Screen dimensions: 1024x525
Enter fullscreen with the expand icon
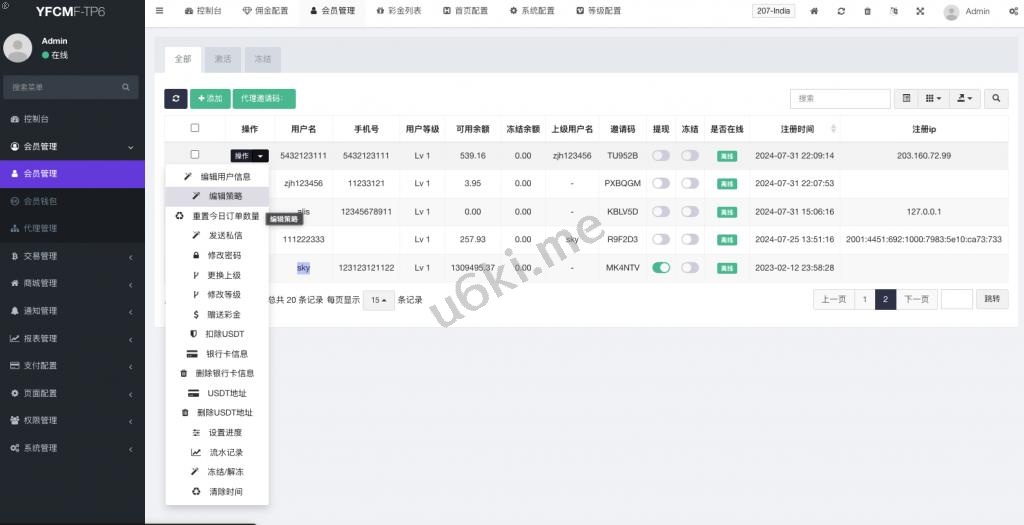click(x=920, y=11)
